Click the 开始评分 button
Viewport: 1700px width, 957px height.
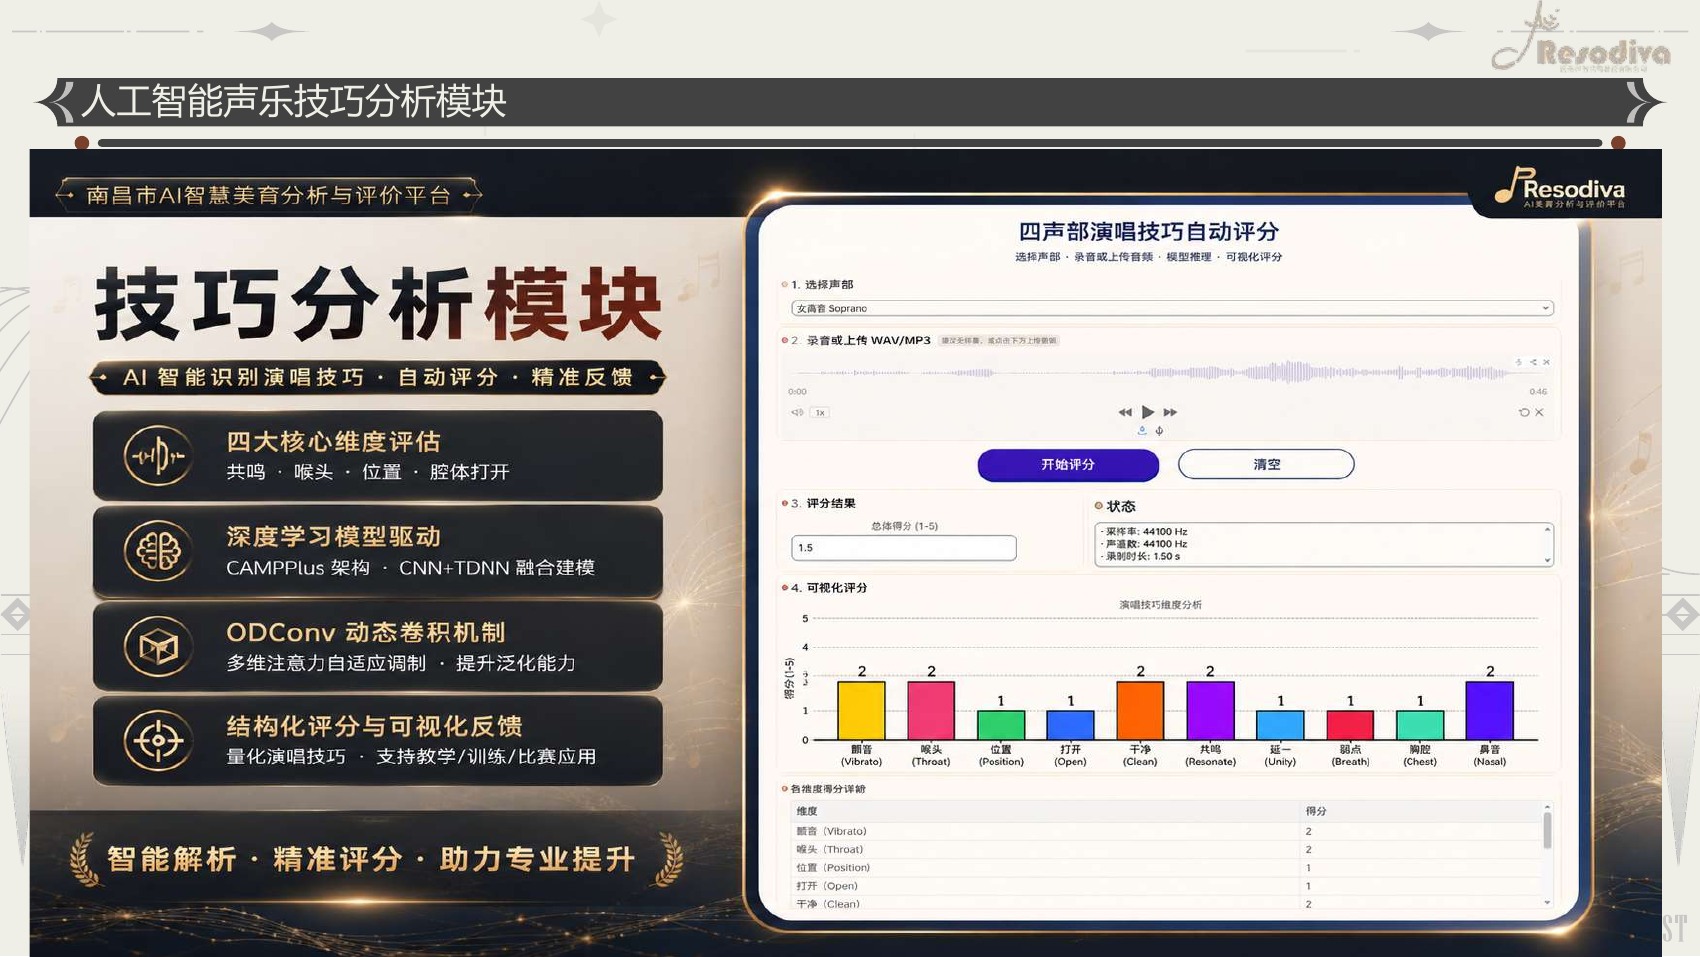[x=1068, y=465]
